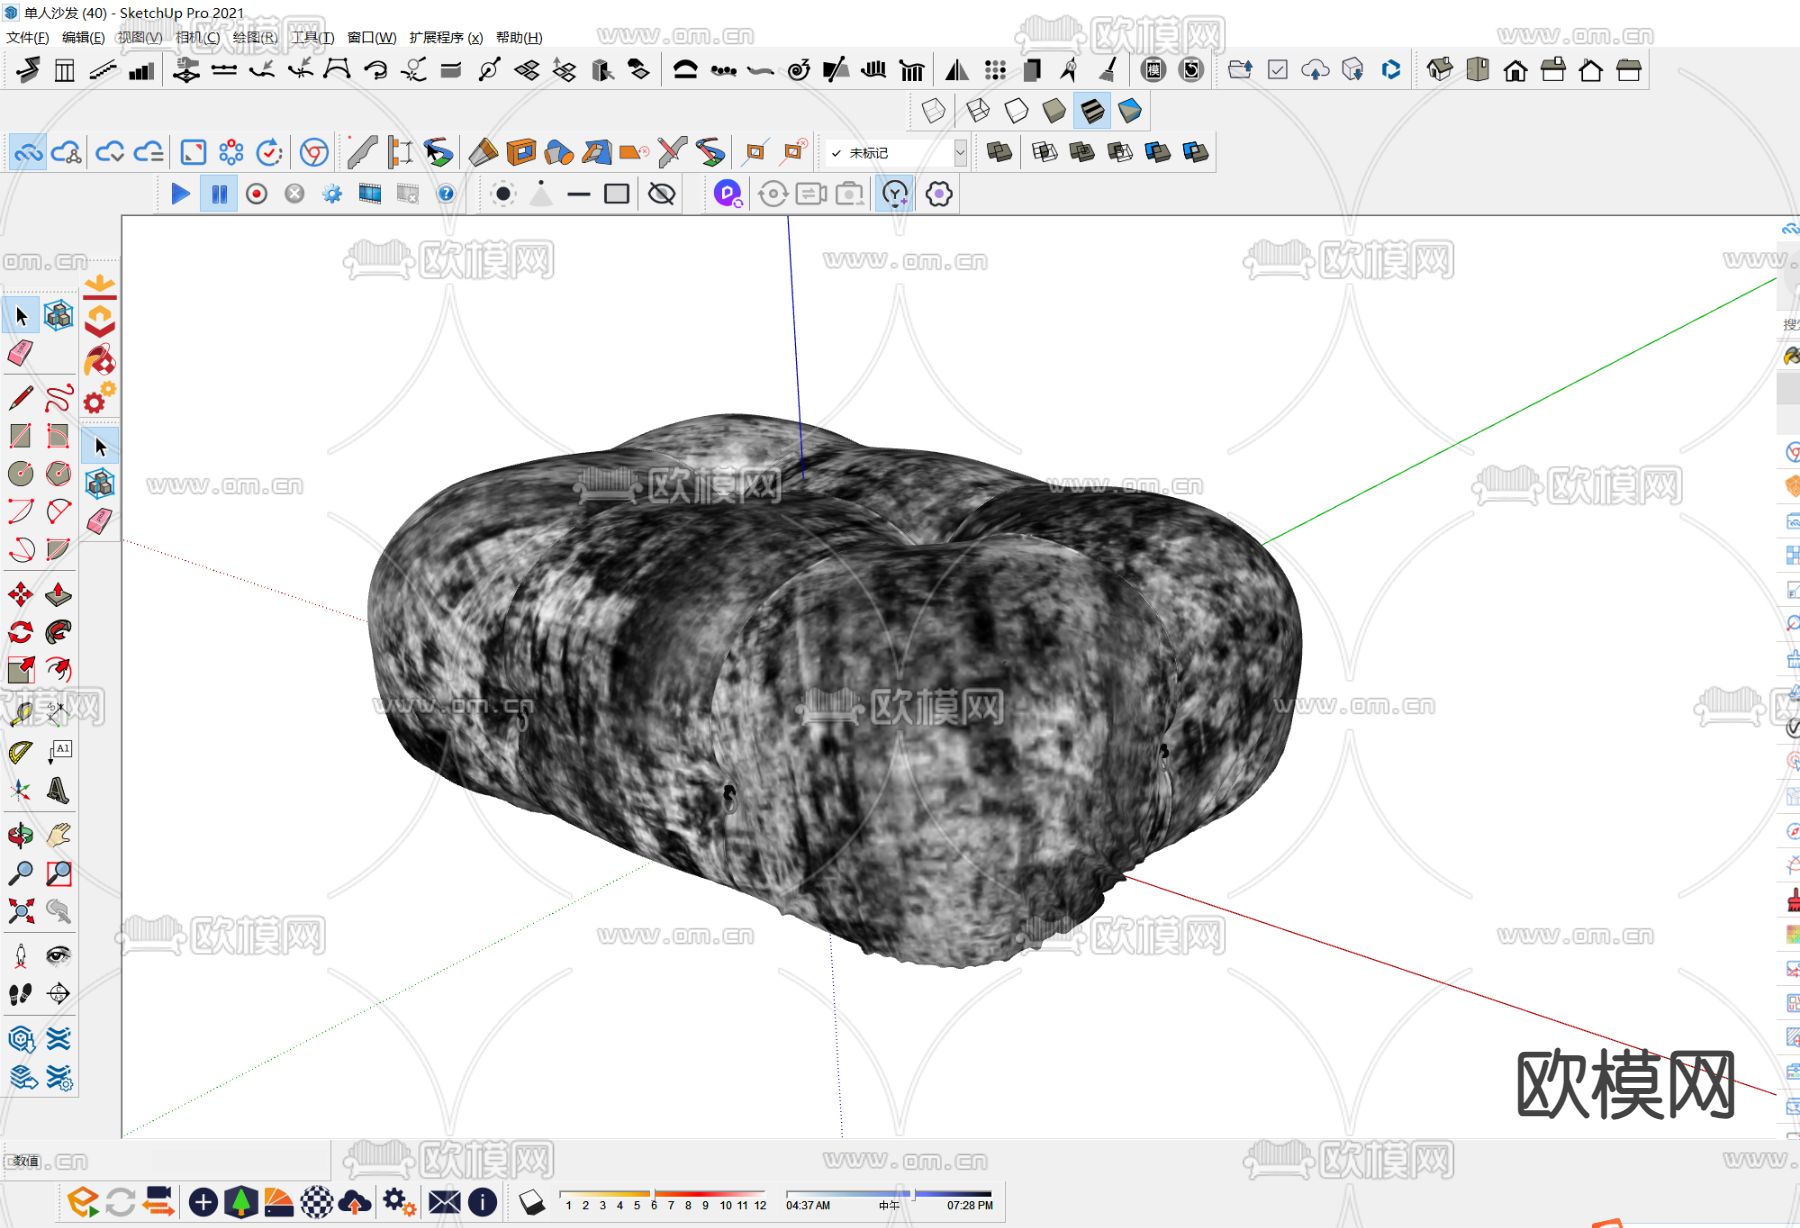Expand the 相机(C) camera menu
The image size is (1800, 1228).
pyautogui.click(x=197, y=37)
